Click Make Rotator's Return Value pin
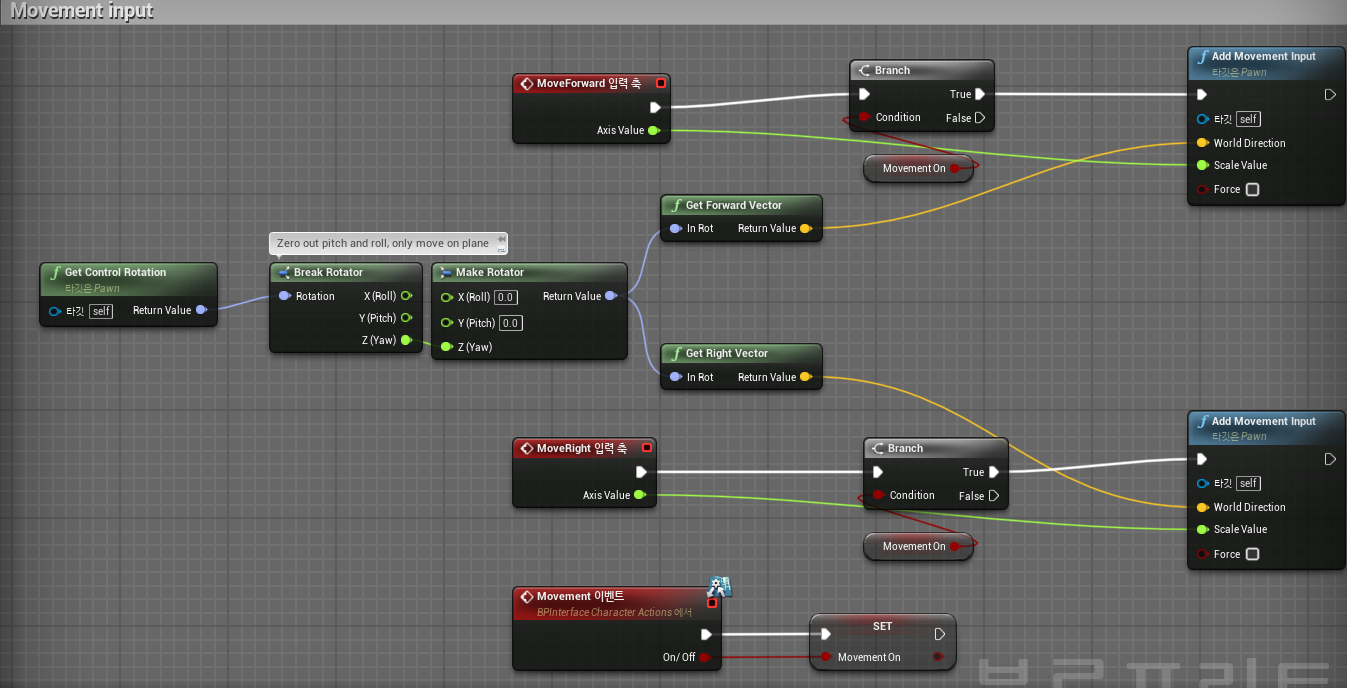This screenshot has height=688, width=1347. (x=611, y=296)
